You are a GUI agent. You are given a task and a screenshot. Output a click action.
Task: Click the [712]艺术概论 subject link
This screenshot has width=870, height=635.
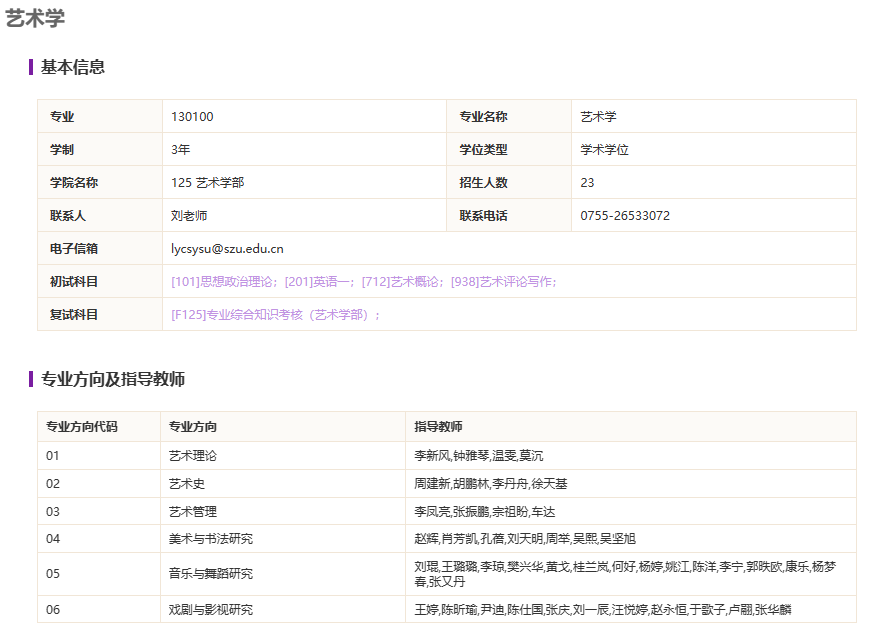[x=402, y=282]
